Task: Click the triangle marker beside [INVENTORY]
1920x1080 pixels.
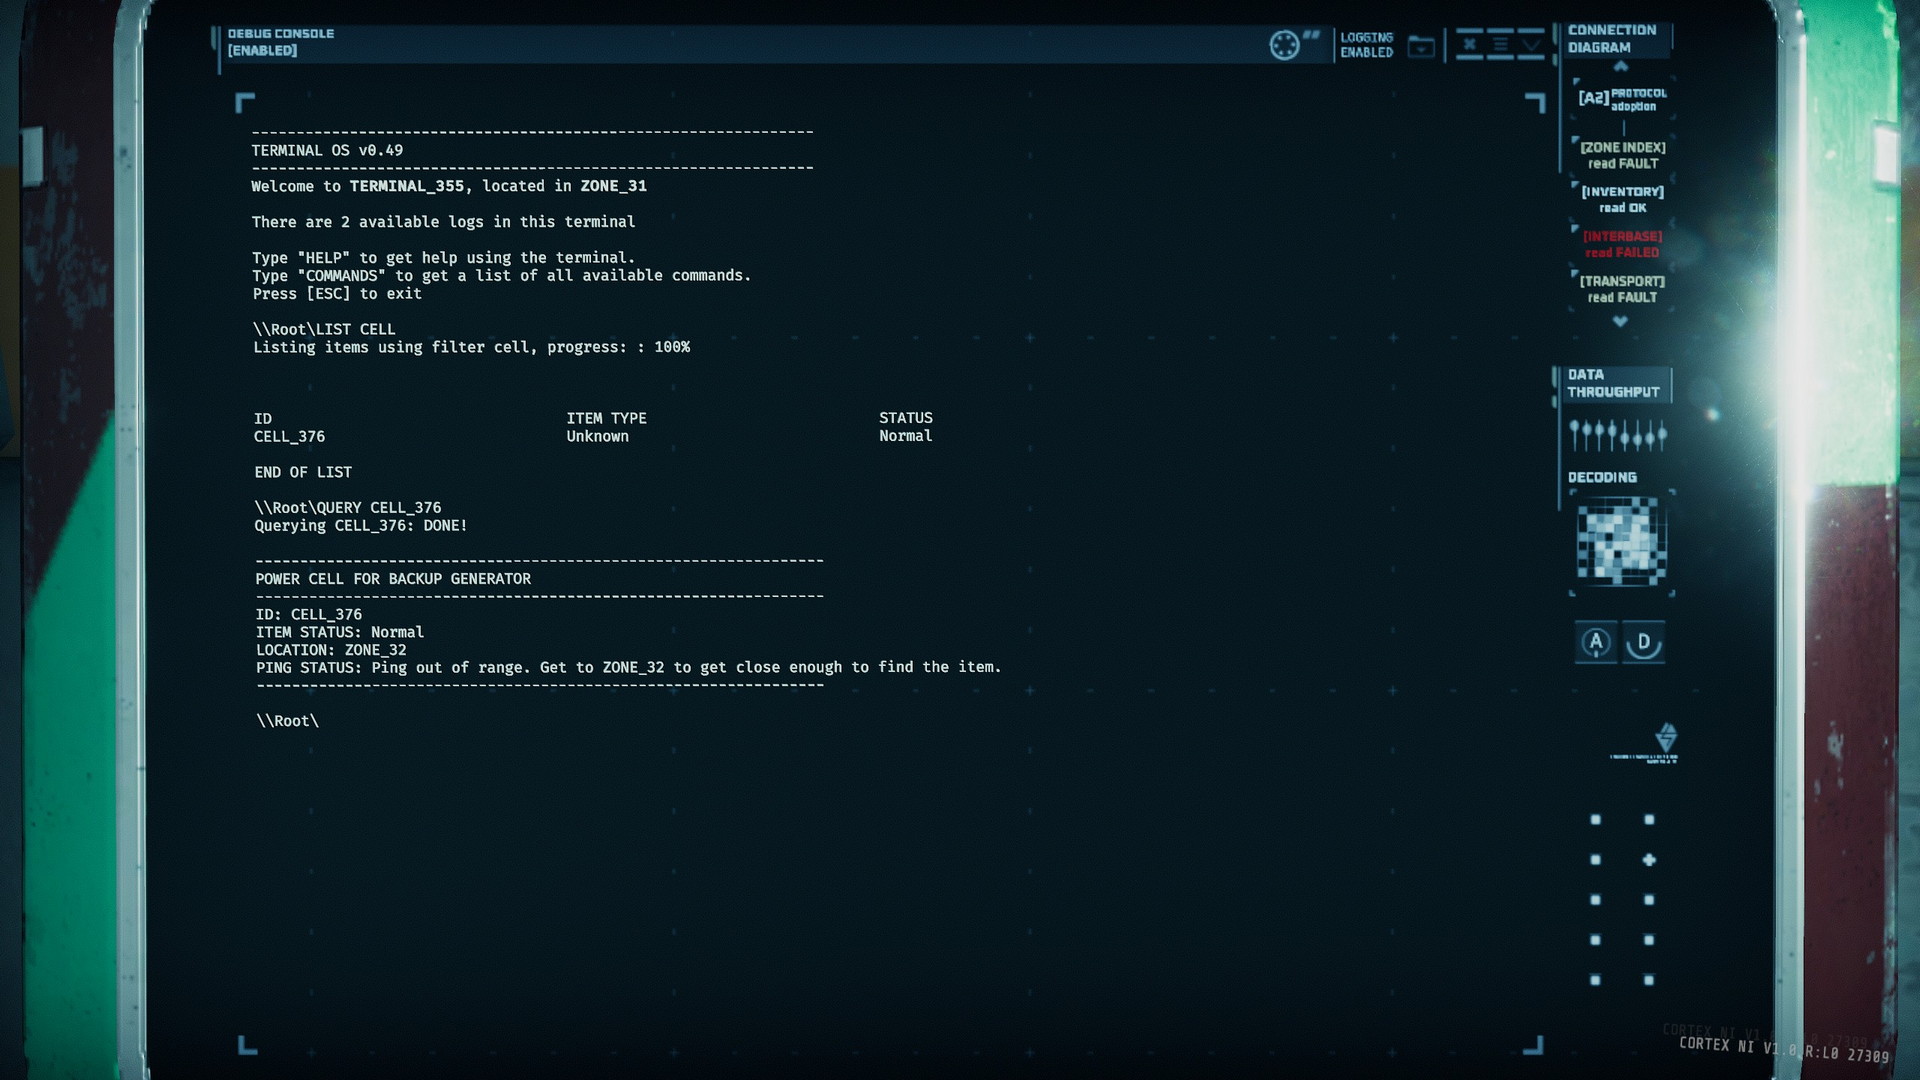Action: pos(1576,186)
